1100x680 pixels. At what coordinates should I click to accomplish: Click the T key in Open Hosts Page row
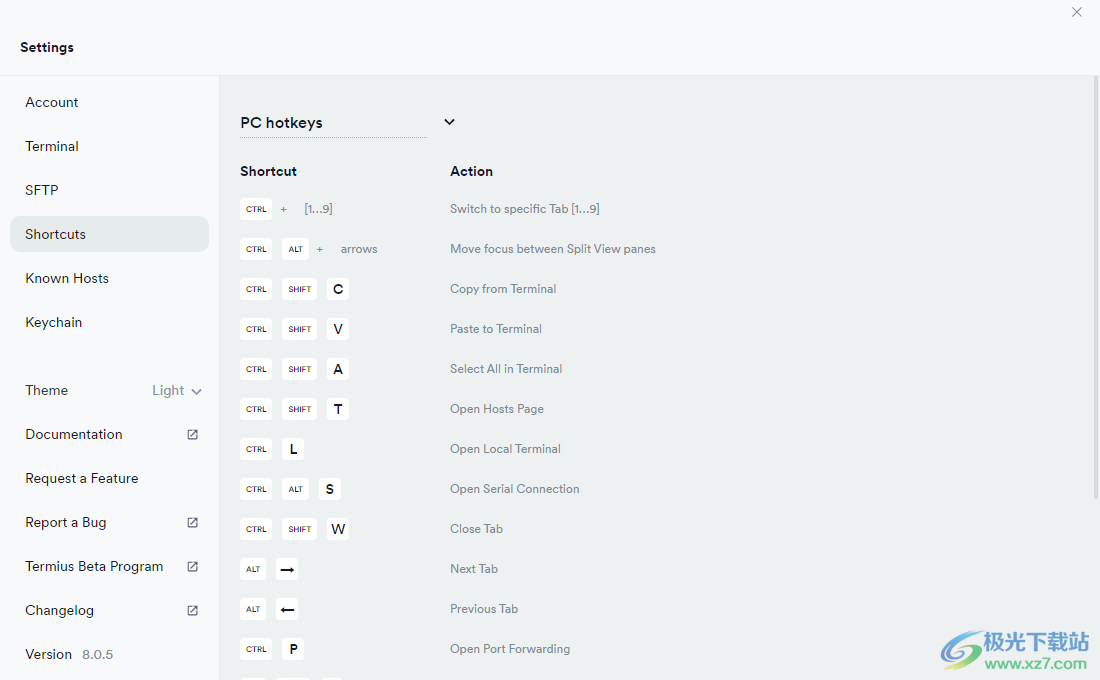pyautogui.click(x=338, y=409)
